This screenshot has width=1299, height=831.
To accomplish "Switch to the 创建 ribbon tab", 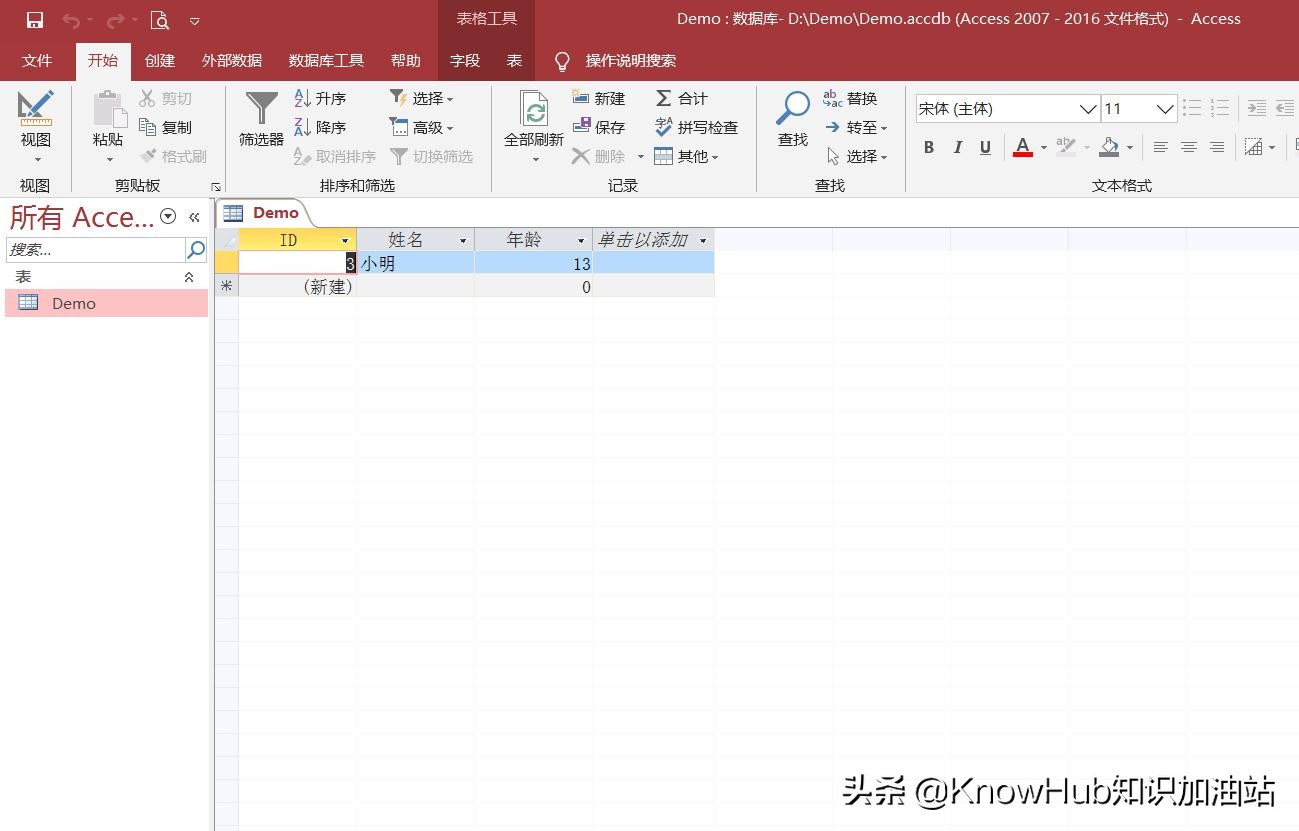I will pos(158,60).
